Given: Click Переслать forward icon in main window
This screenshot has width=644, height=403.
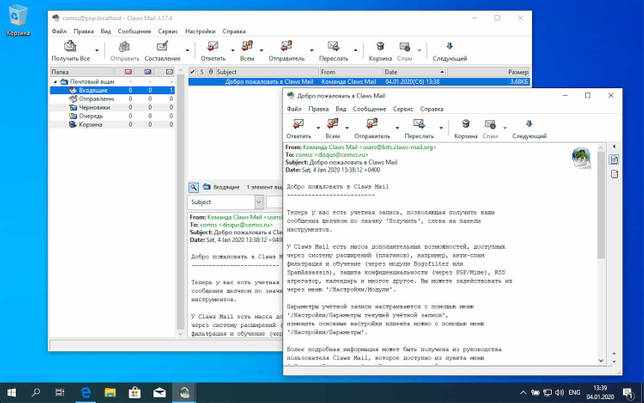Looking at the screenshot, I should click(333, 46).
